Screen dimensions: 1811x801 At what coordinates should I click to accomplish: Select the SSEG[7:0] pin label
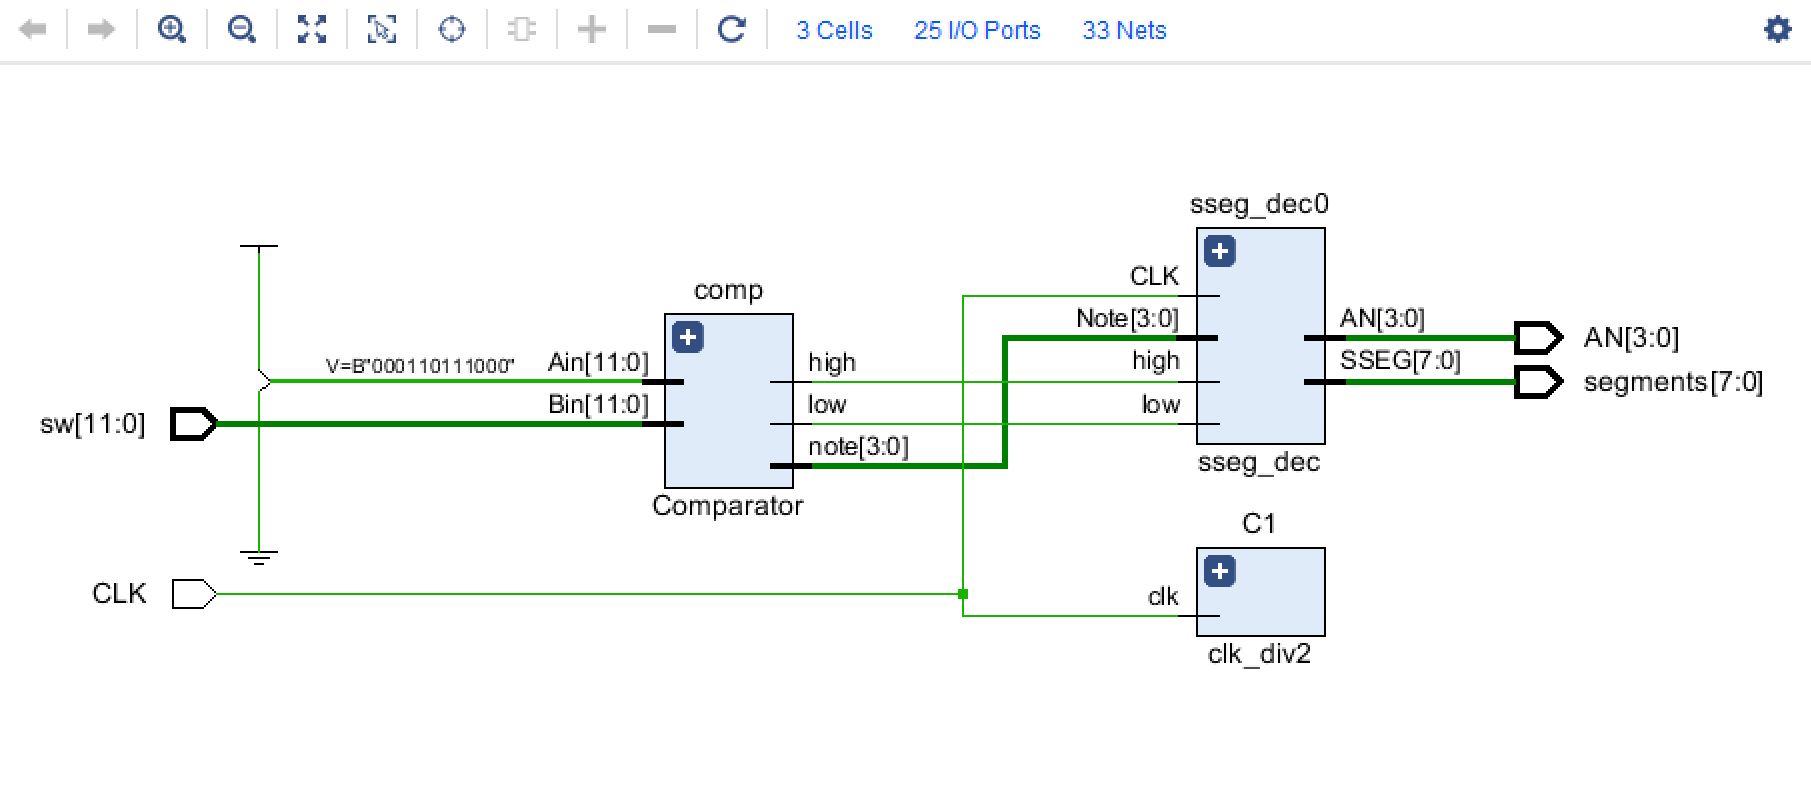coord(1400,360)
